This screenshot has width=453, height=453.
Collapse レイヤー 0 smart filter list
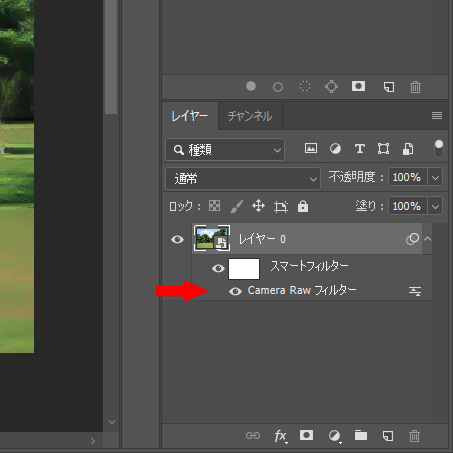(x=427, y=239)
